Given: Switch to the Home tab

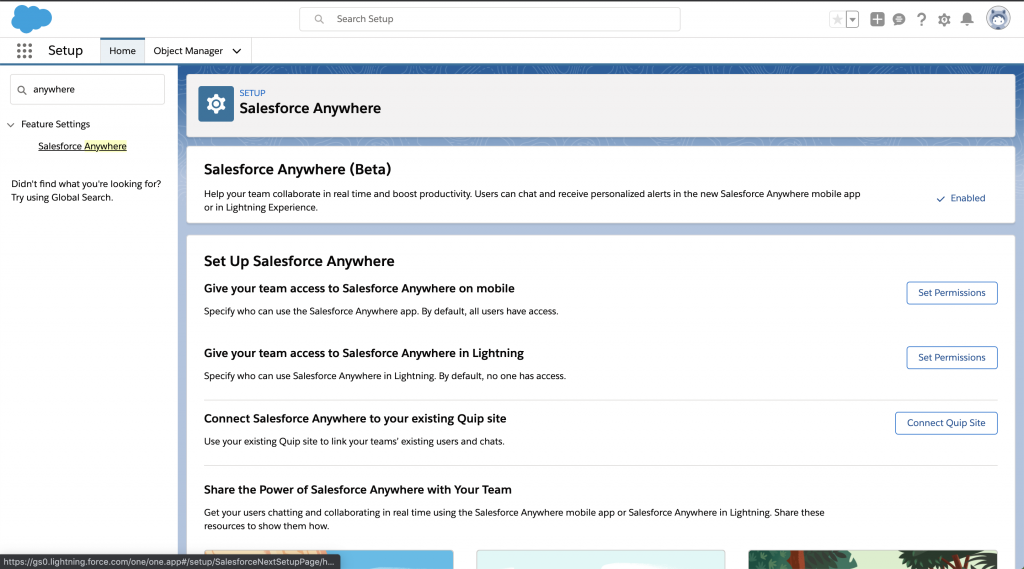Looking at the screenshot, I should pyautogui.click(x=122, y=51).
